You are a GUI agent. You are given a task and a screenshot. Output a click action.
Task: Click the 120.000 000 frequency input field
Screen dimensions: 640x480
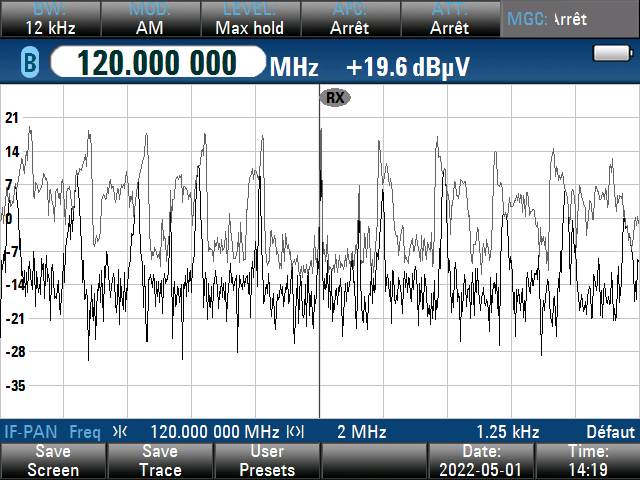(157, 65)
